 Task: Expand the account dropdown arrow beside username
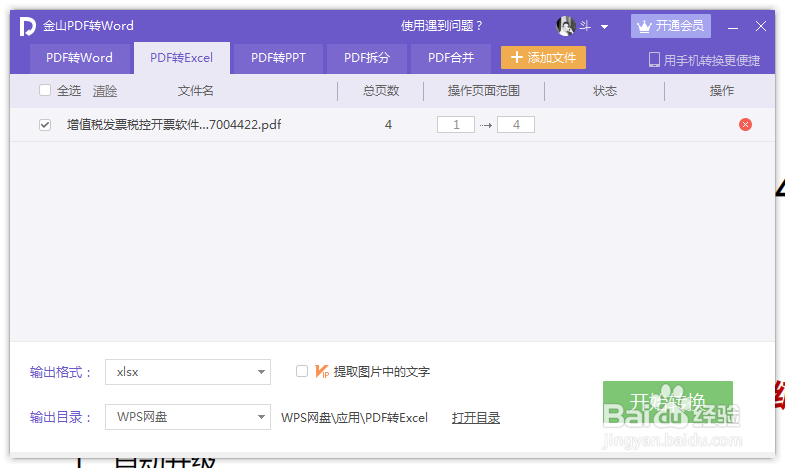[x=604, y=27]
